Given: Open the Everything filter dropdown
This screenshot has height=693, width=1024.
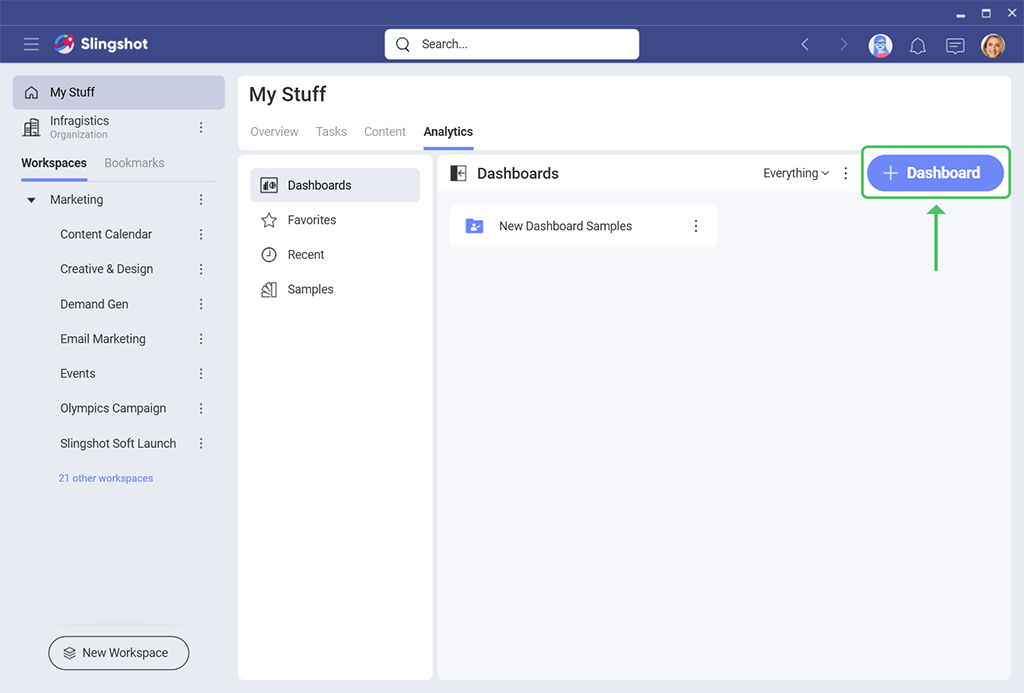Looking at the screenshot, I should click(x=796, y=173).
